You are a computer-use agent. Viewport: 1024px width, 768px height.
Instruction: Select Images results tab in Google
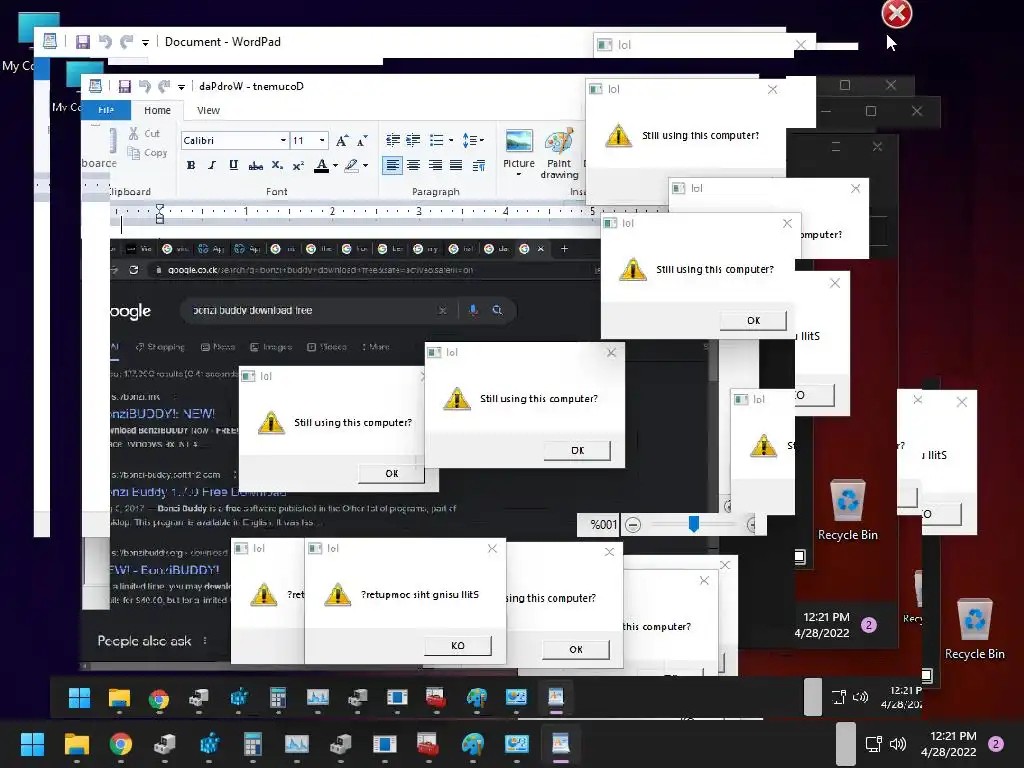pyautogui.click(x=271, y=347)
